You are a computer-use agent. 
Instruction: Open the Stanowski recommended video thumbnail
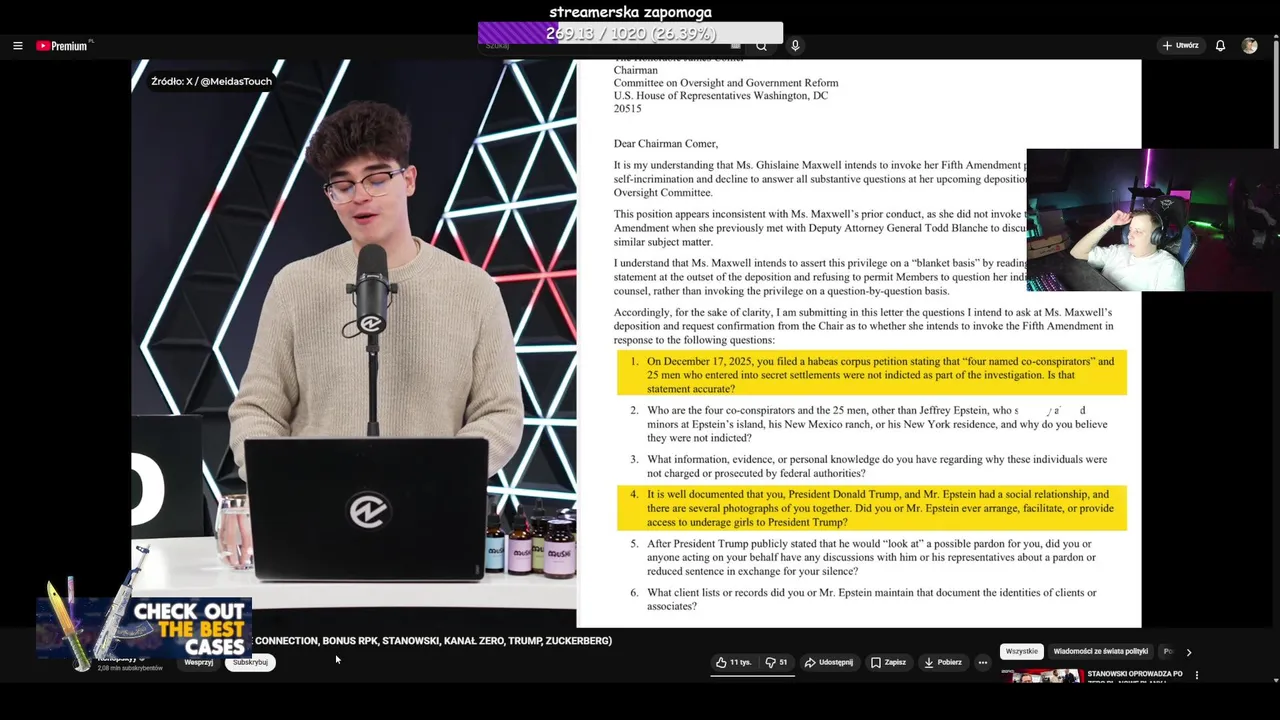point(1041,676)
